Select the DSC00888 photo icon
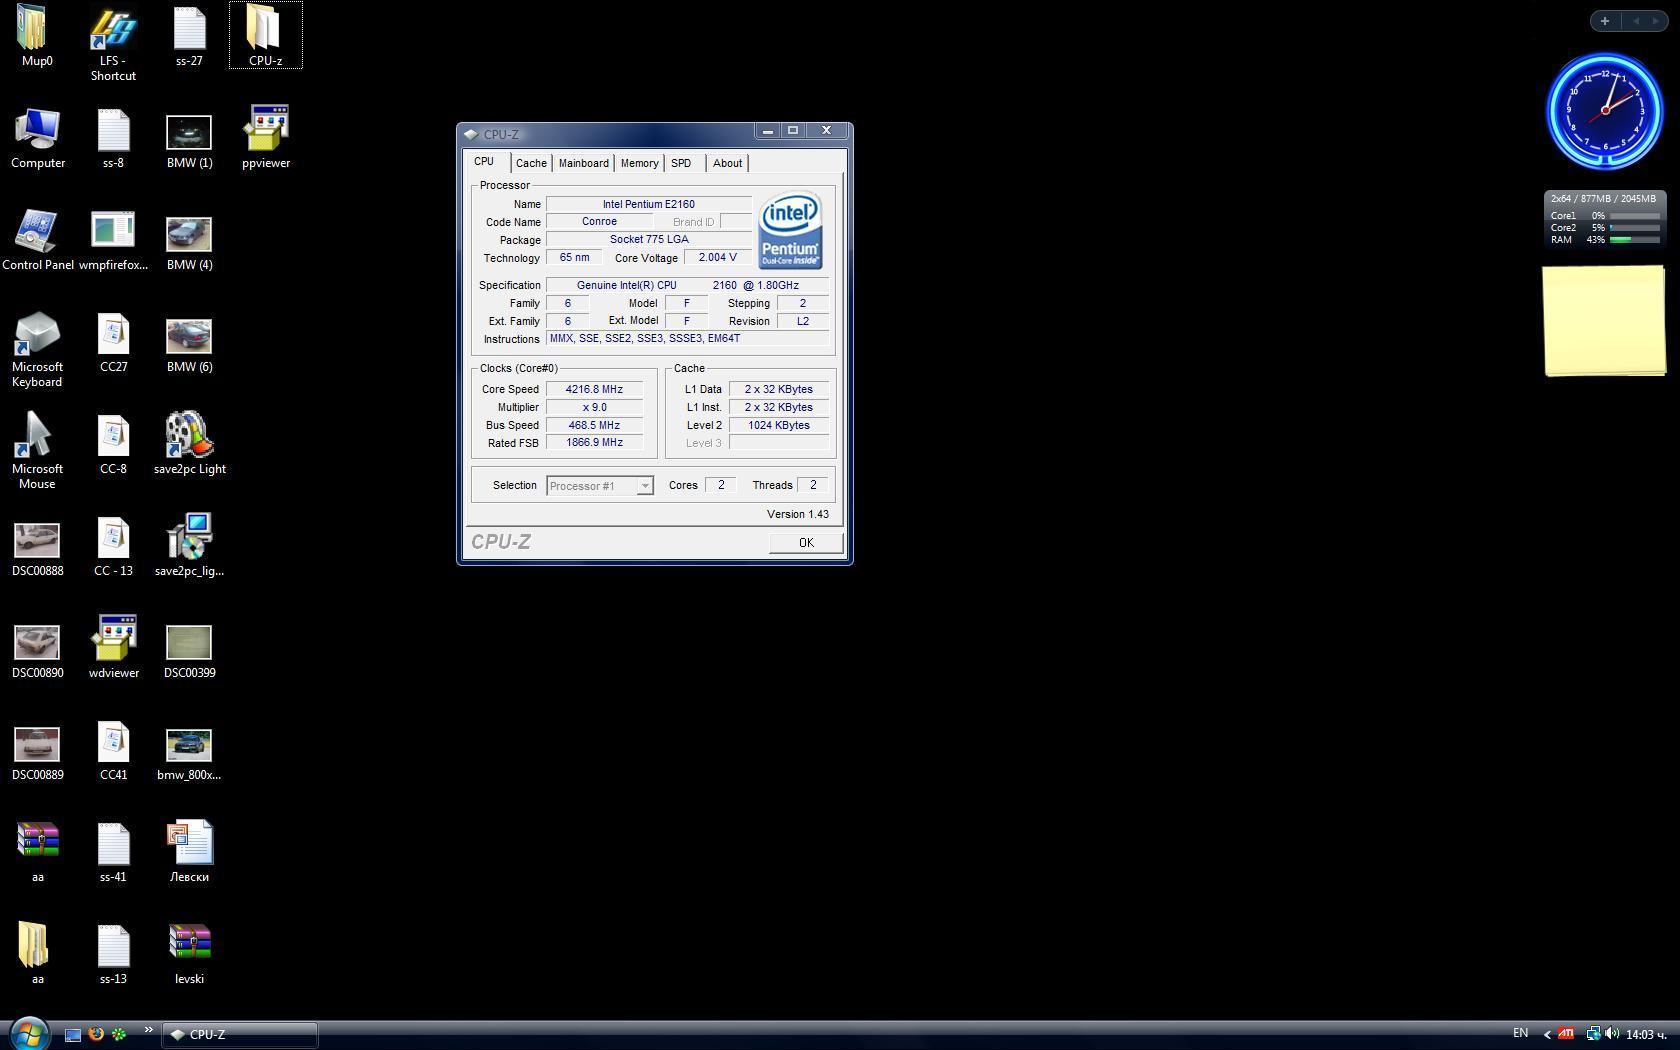1680x1050 pixels. [37, 540]
